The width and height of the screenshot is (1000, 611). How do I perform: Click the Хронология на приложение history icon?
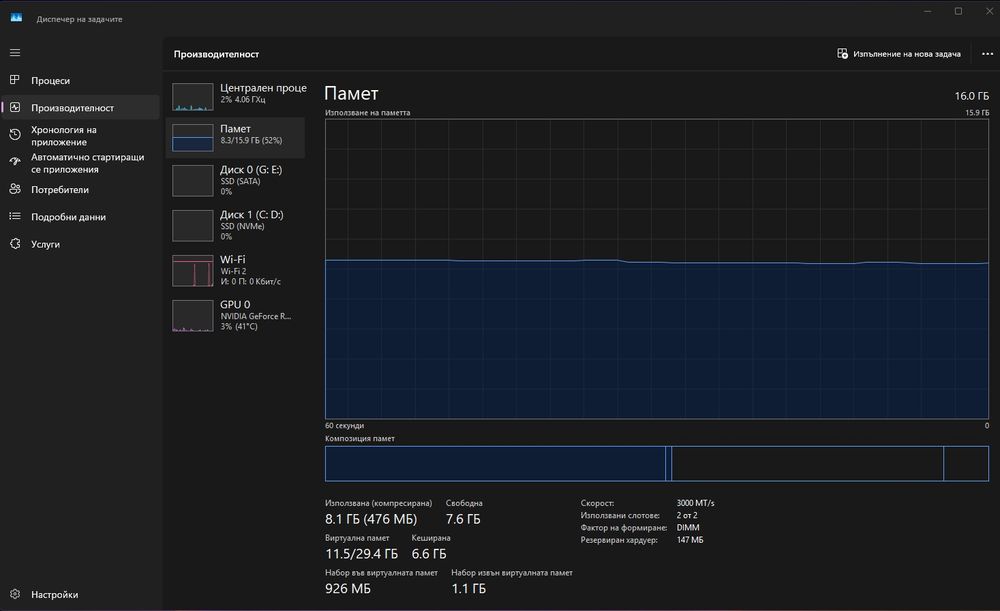[x=15, y=135]
